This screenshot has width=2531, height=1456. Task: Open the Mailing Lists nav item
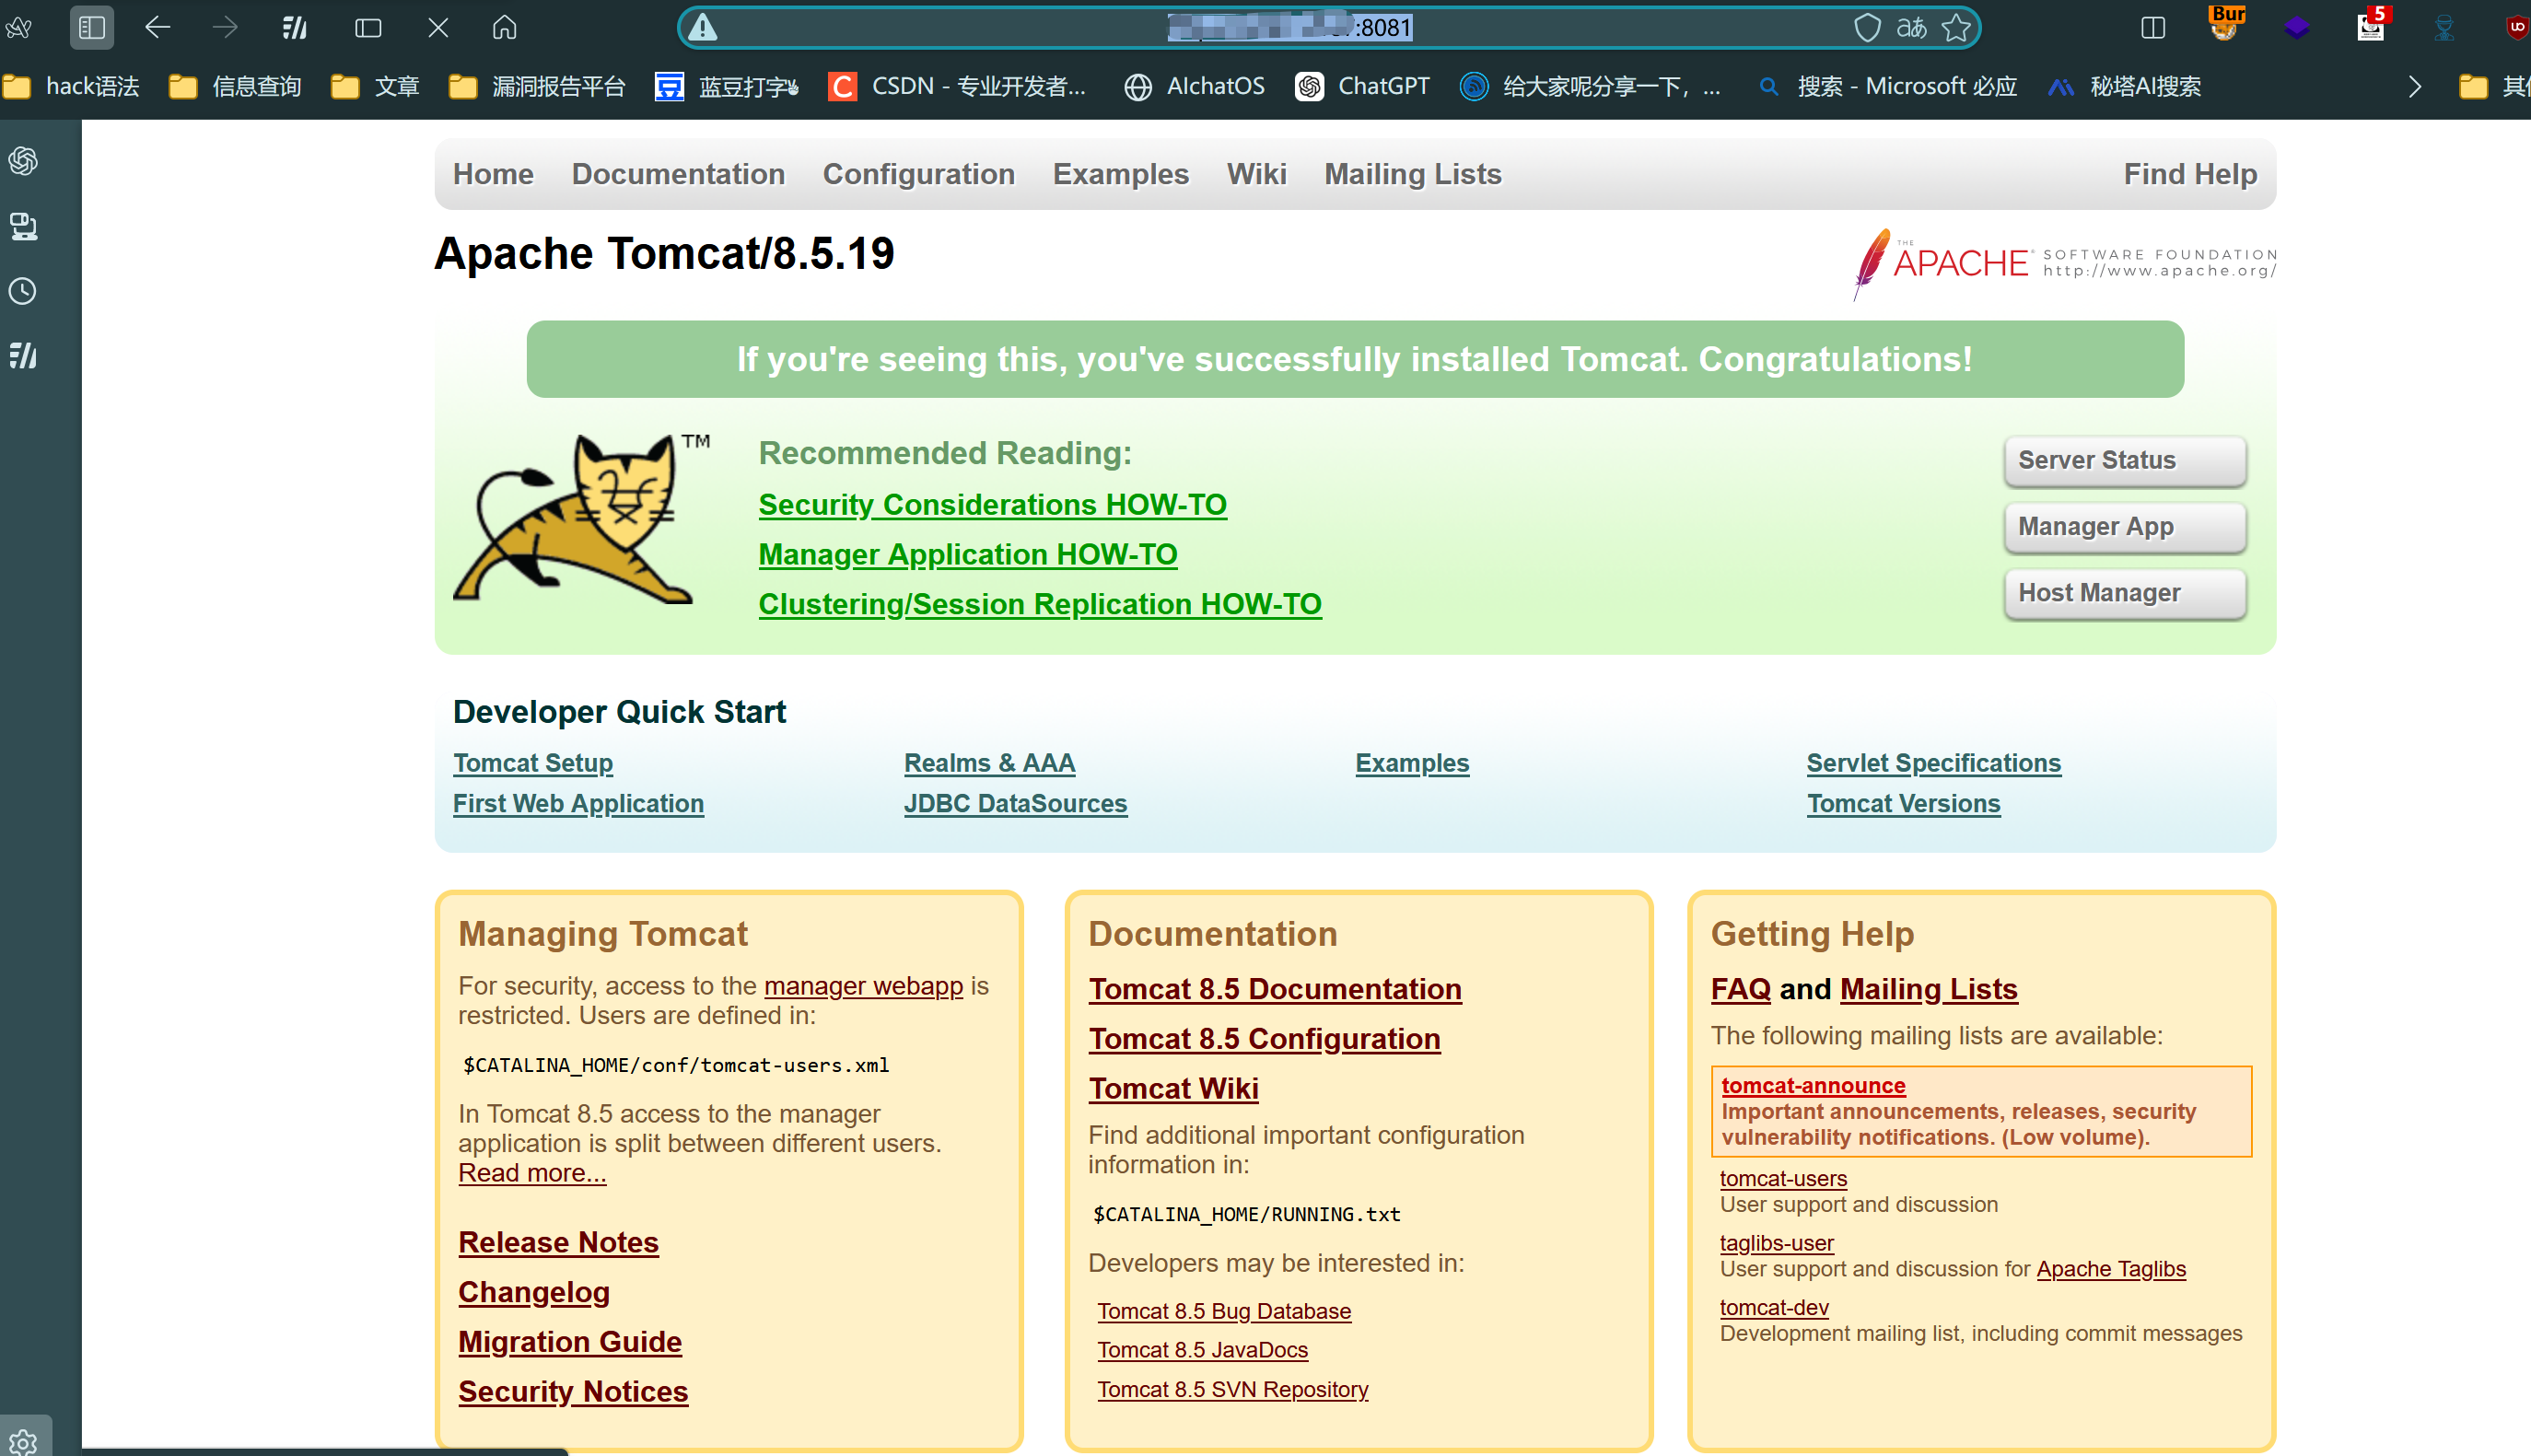click(x=1412, y=174)
